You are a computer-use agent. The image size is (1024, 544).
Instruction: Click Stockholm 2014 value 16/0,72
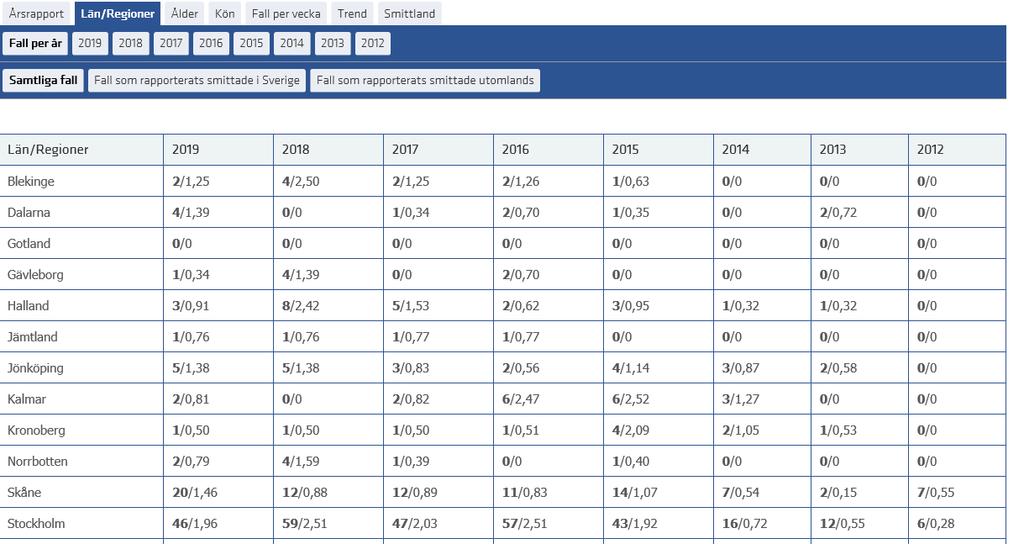point(744,523)
